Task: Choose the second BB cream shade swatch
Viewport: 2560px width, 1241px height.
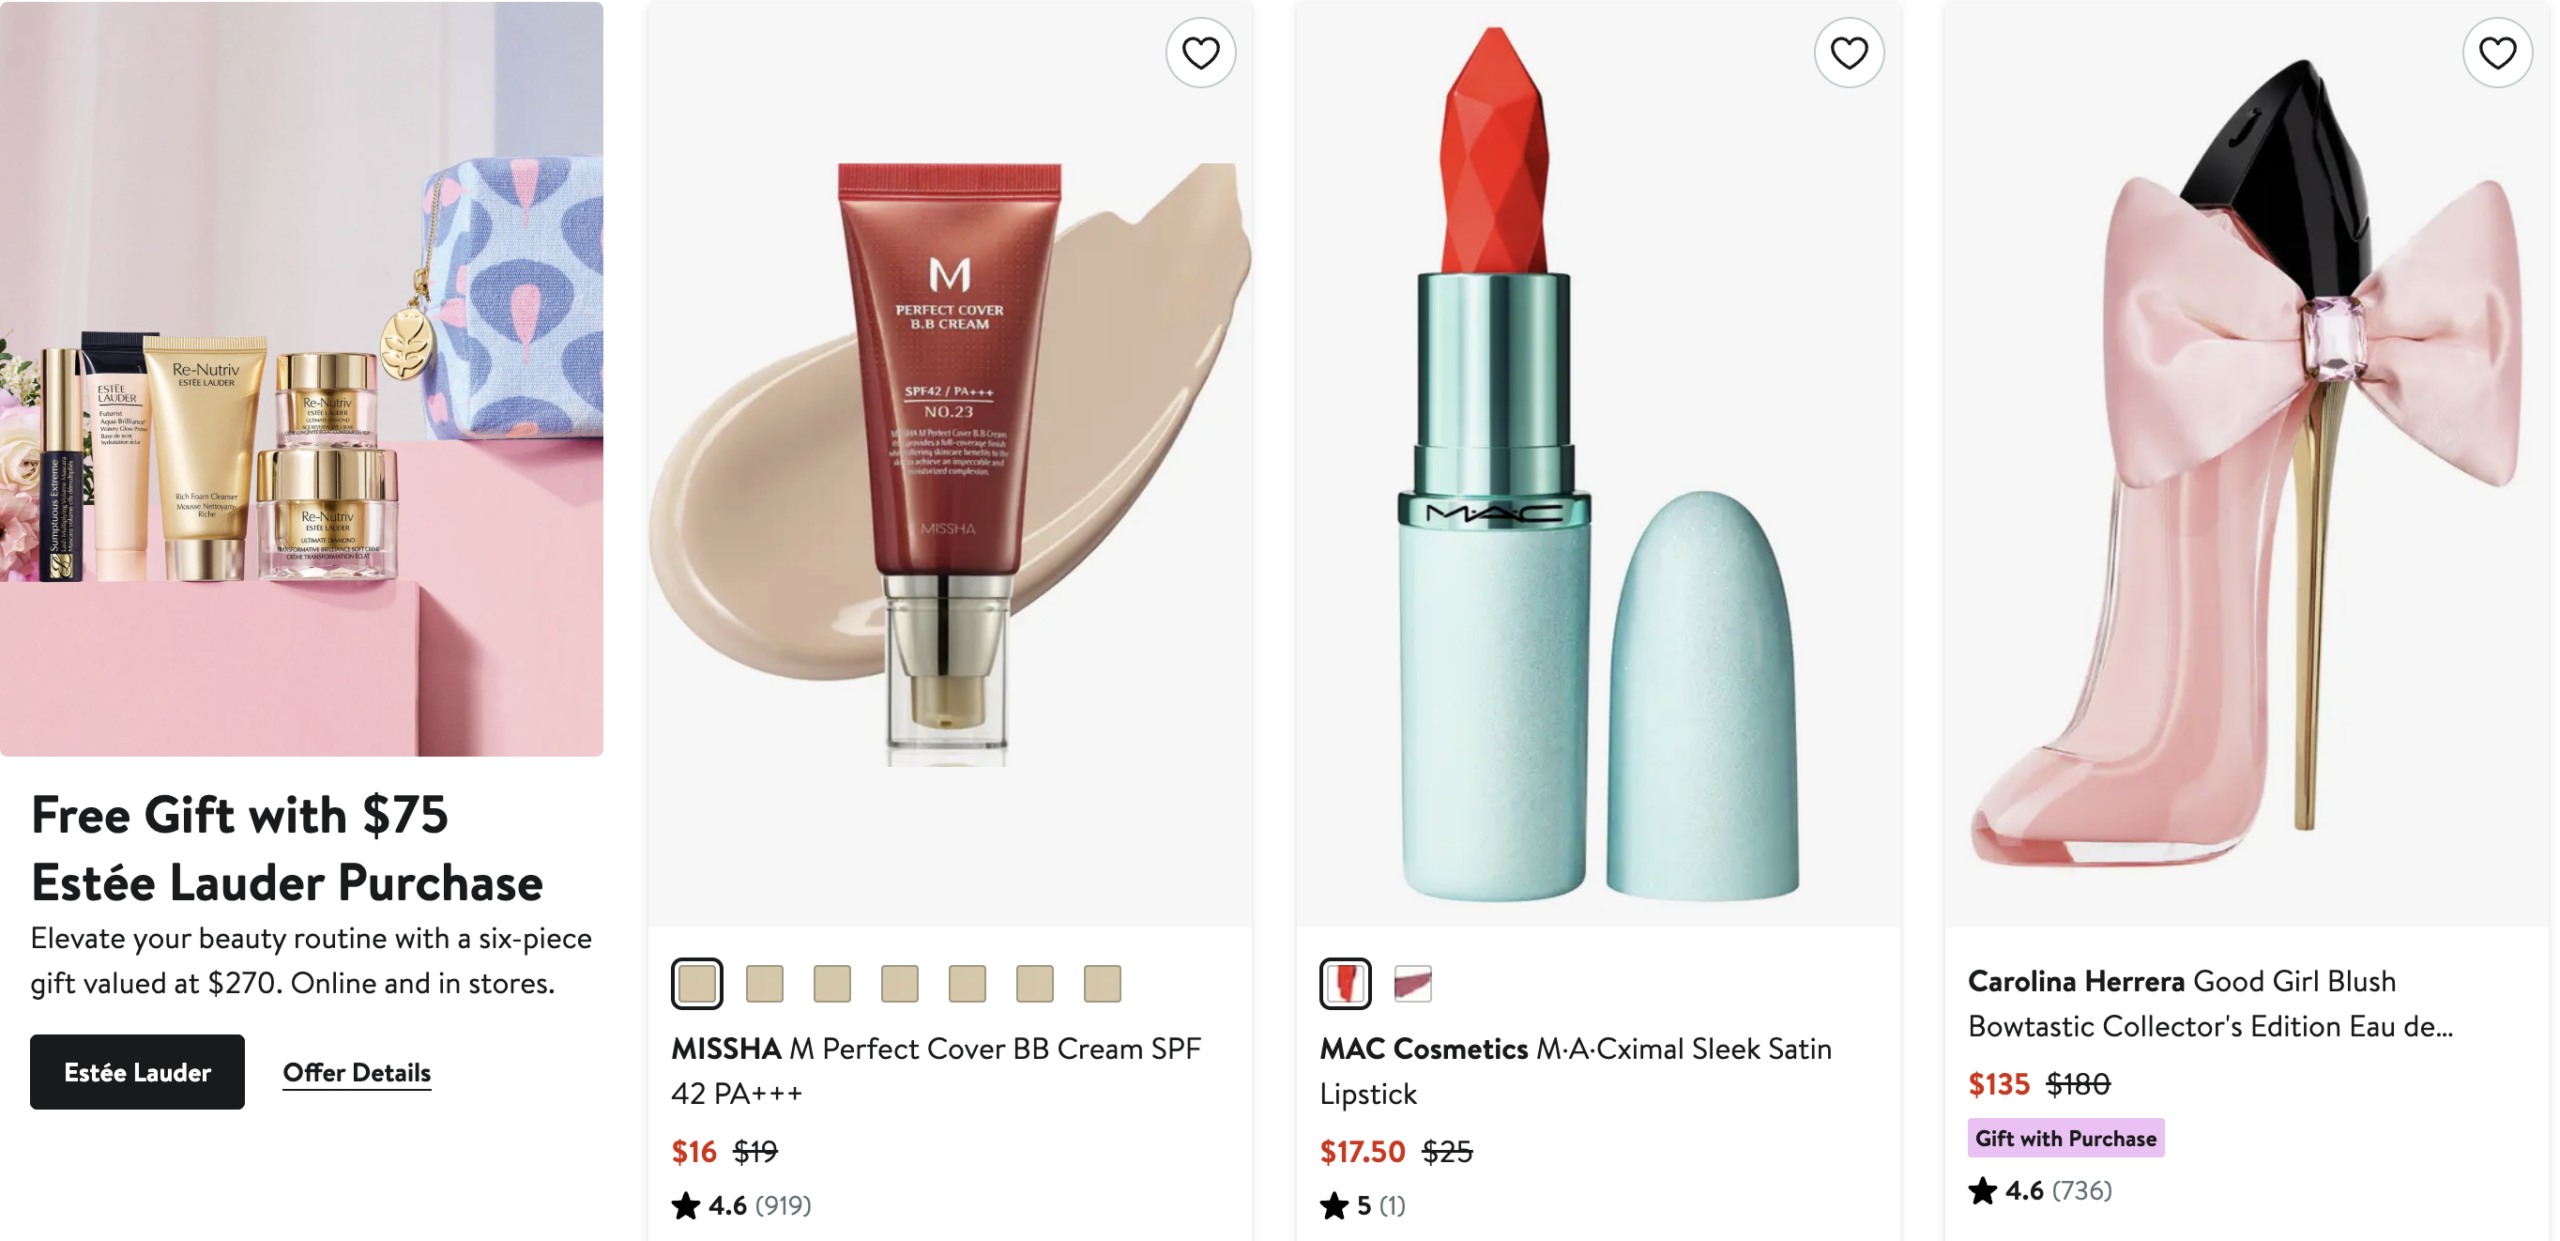Action: tap(764, 983)
